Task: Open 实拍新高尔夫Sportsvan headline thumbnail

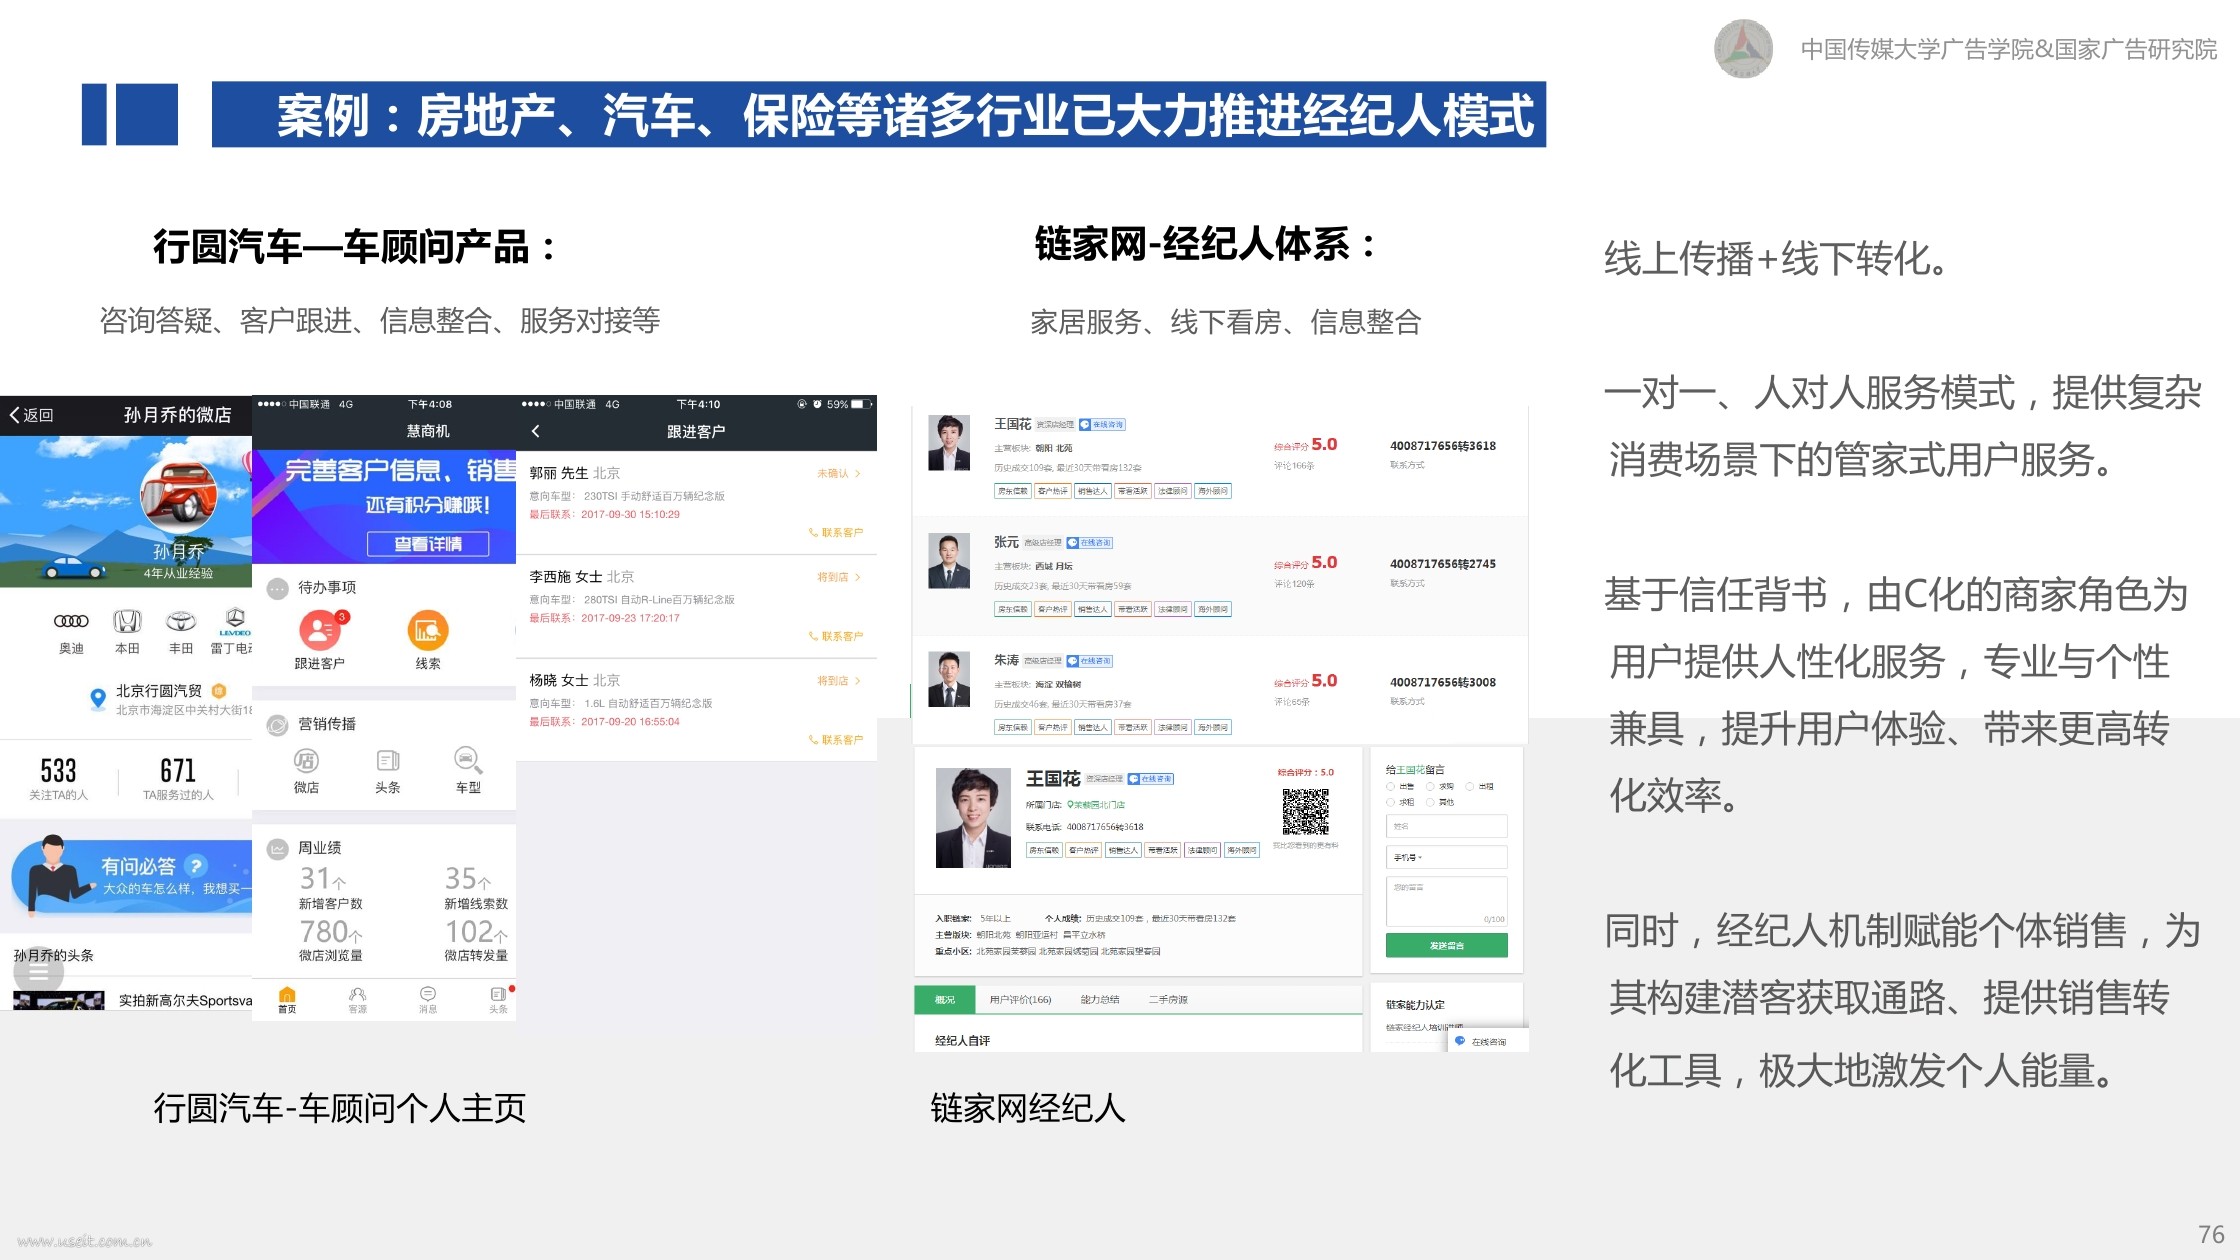Action: tap(58, 1000)
